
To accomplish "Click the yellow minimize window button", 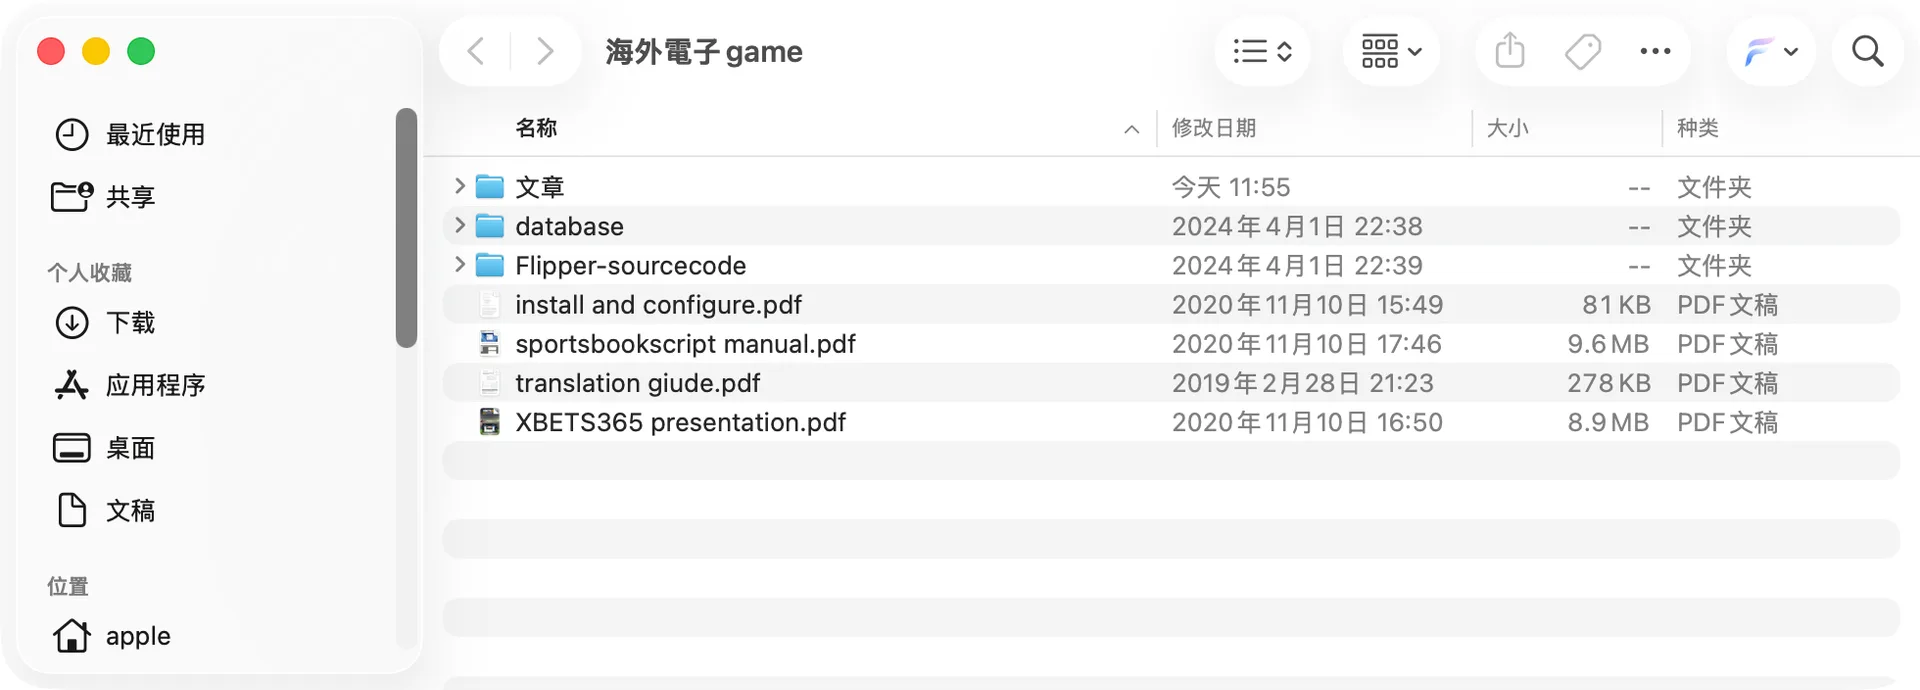I will pos(96,51).
